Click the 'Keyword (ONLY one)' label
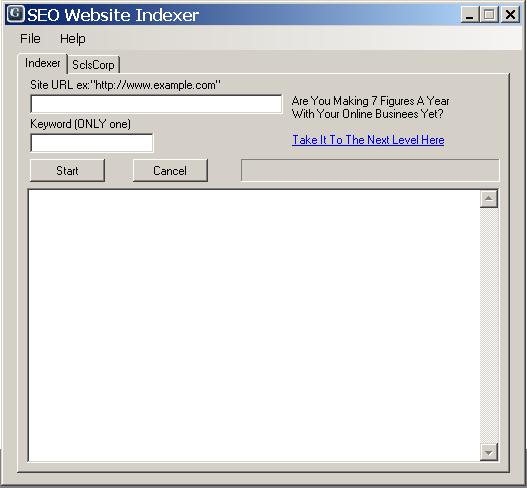The height and width of the screenshot is (488, 527). tap(80, 124)
